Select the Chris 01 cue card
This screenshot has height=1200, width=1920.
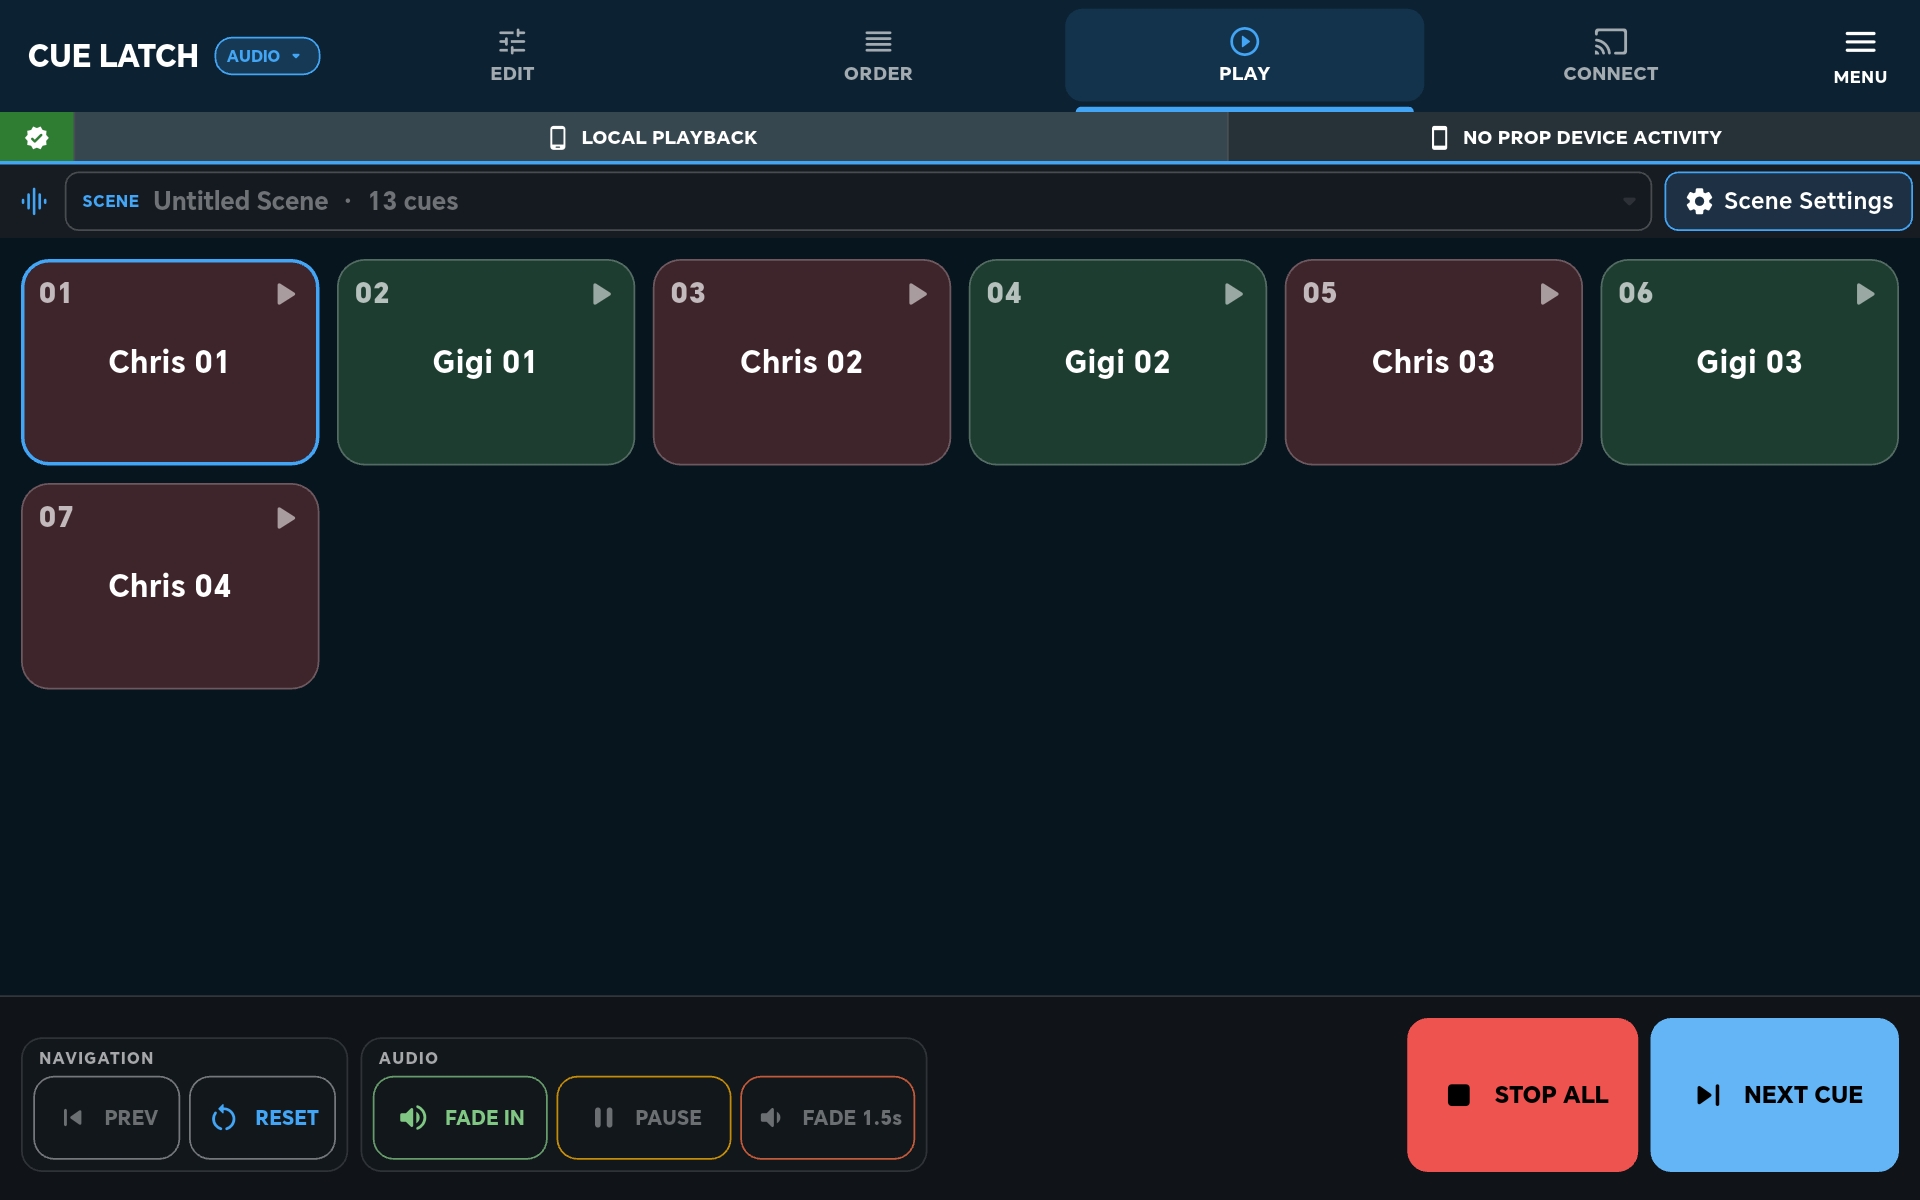[170, 362]
